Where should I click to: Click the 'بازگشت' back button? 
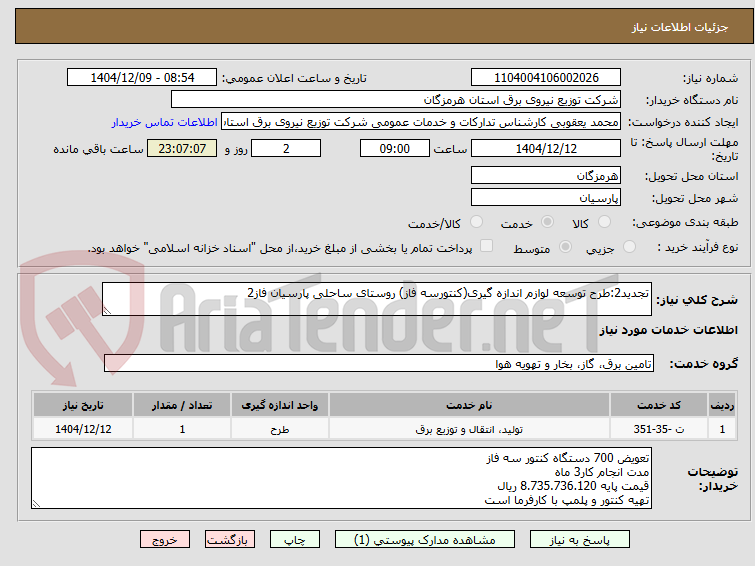(x=230, y=540)
